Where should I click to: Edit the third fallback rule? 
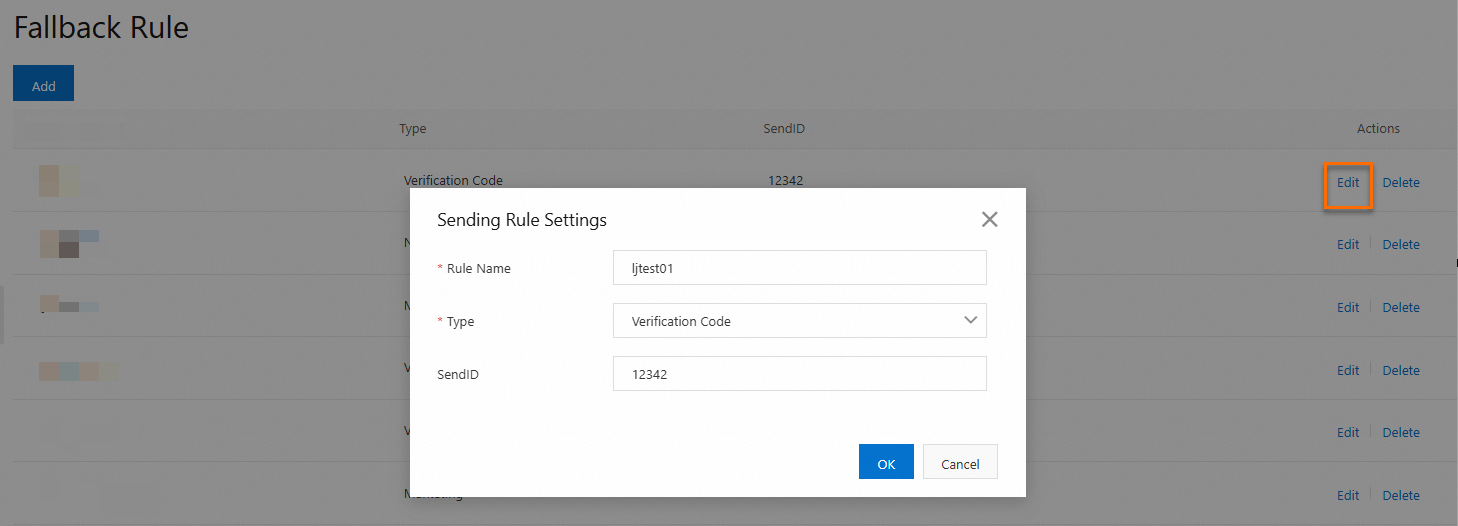pos(1348,308)
